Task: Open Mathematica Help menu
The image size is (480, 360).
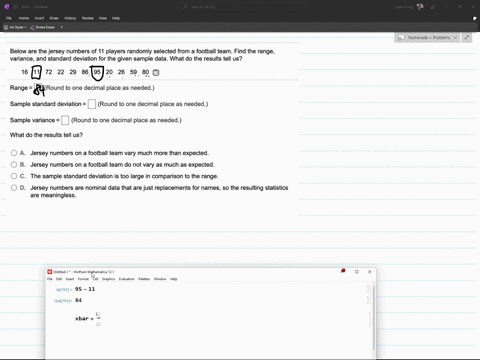Action: pos(174,279)
